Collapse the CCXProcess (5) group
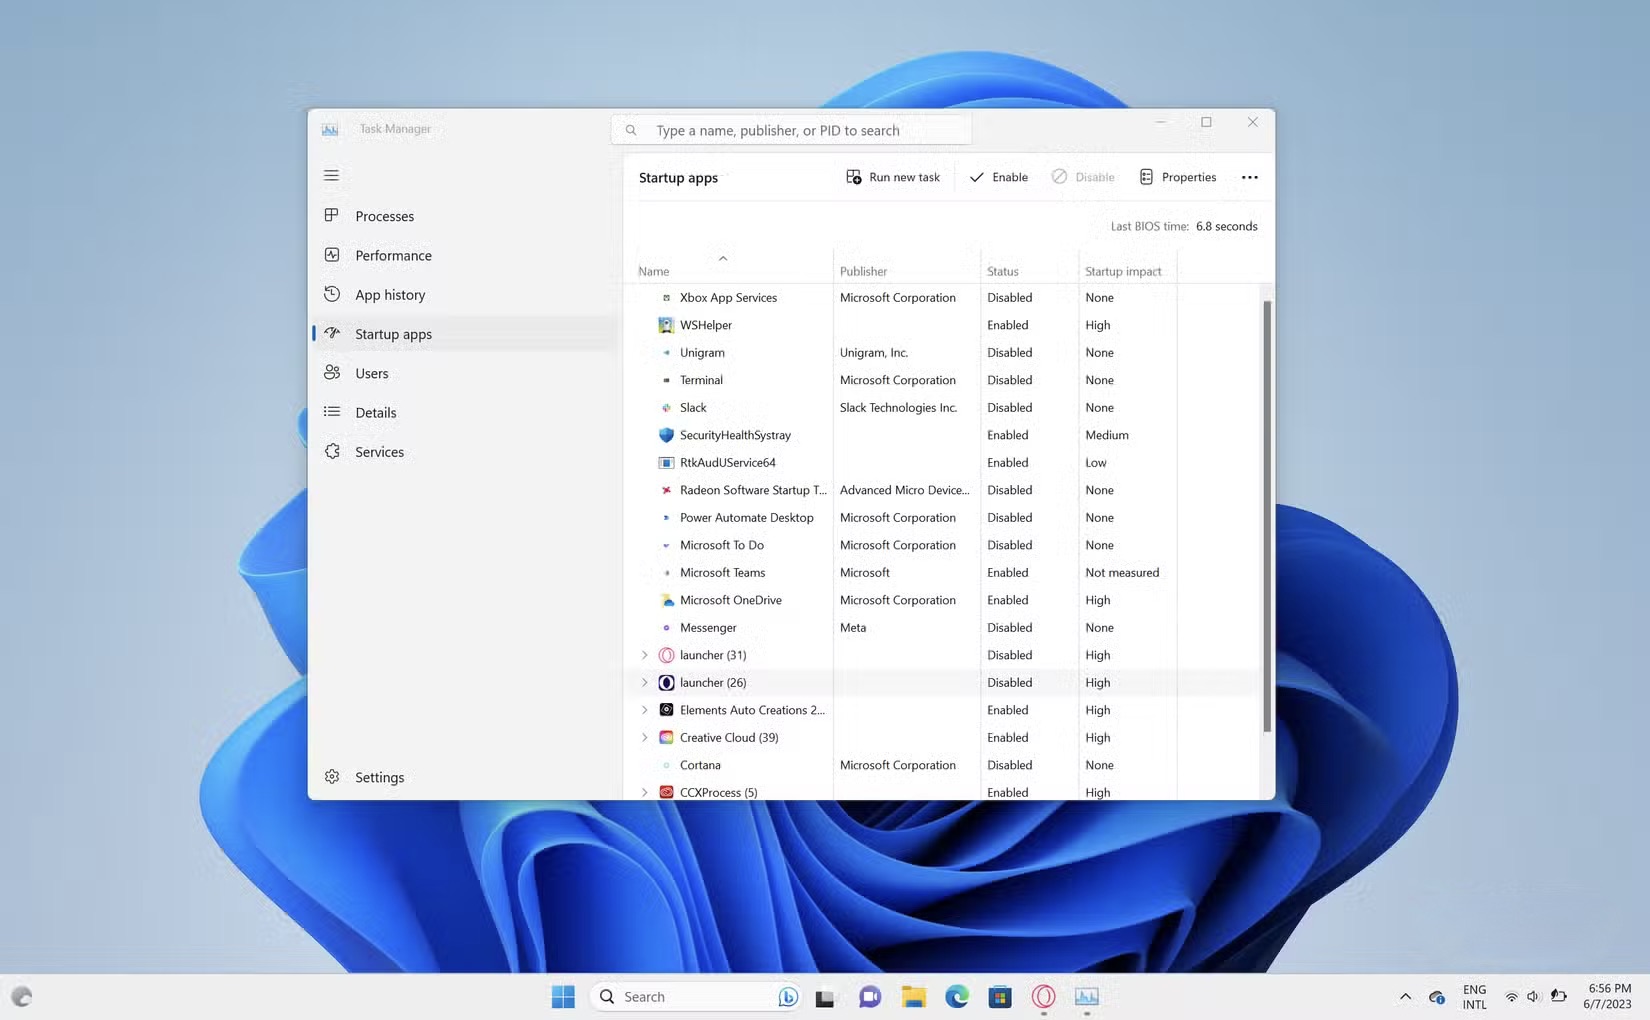1650x1020 pixels. pyautogui.click(x=644, y=791)
